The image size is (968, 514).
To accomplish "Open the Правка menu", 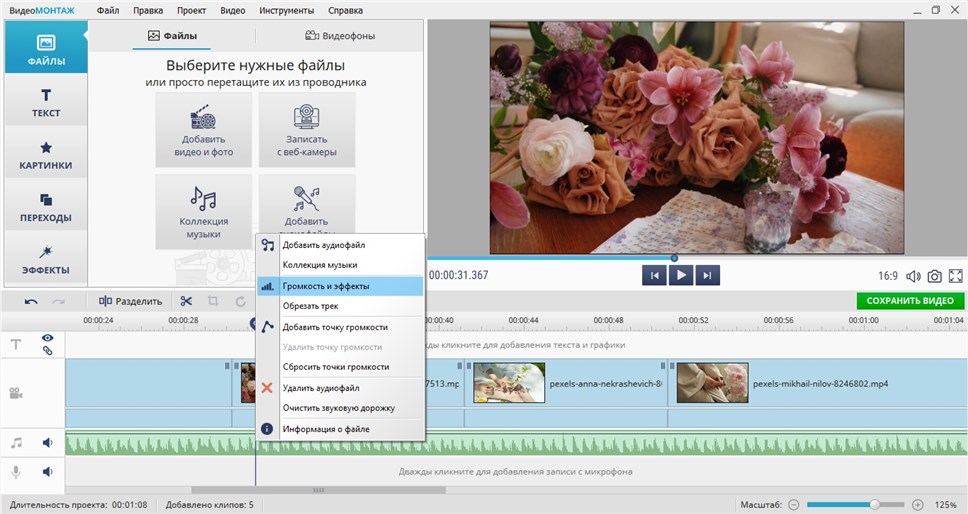I will [148, 10].
